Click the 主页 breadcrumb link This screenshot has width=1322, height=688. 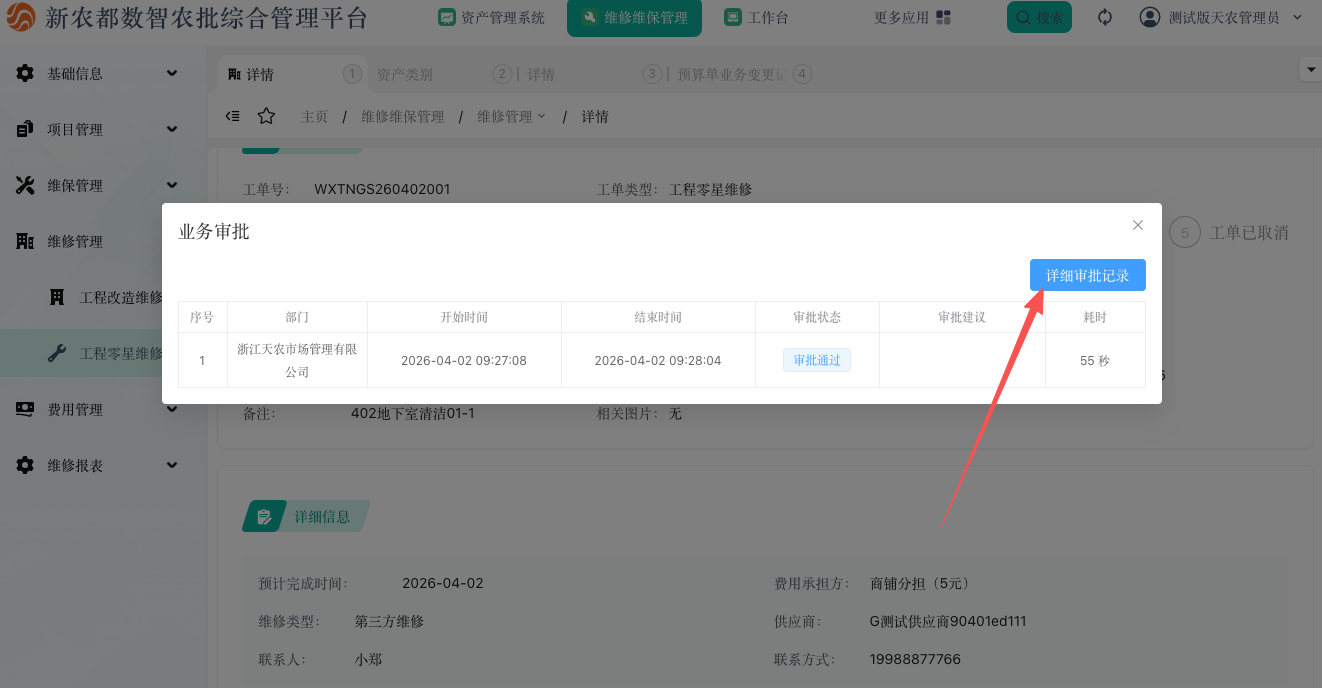(315, 116)
